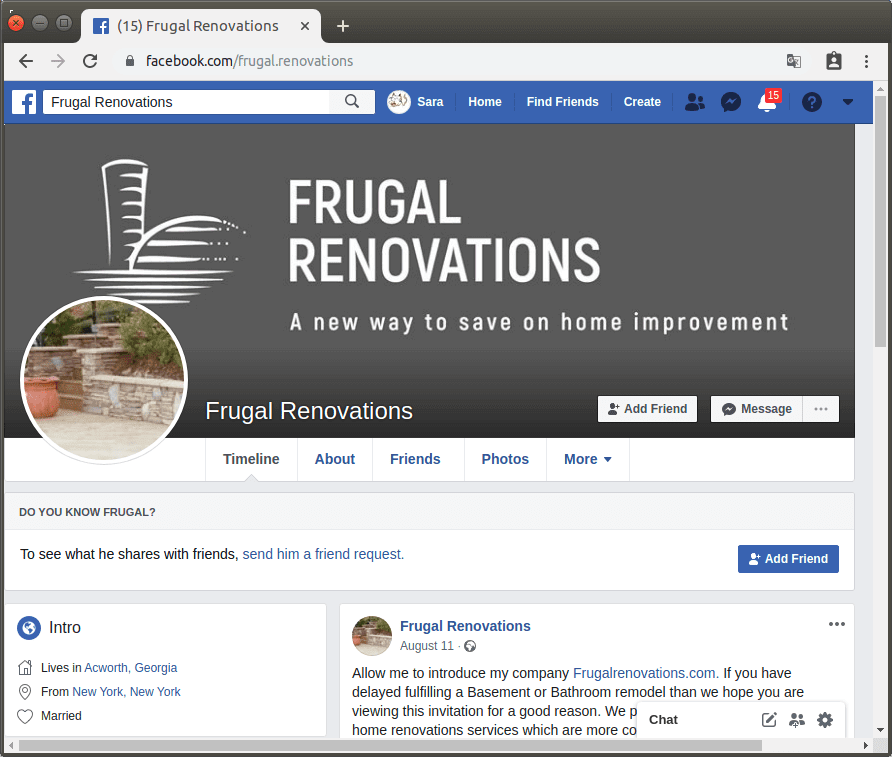Click the vertical scrollbar down arrow
Viewport: 892px width, 757px height.
click(880, 730)
